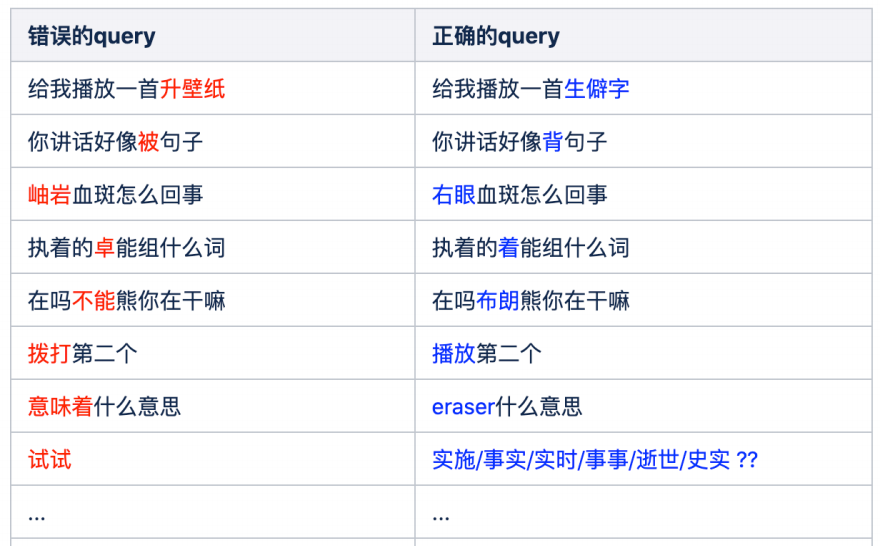
Task: Click the cell "播放第二个"
Action: coord(644,353)
